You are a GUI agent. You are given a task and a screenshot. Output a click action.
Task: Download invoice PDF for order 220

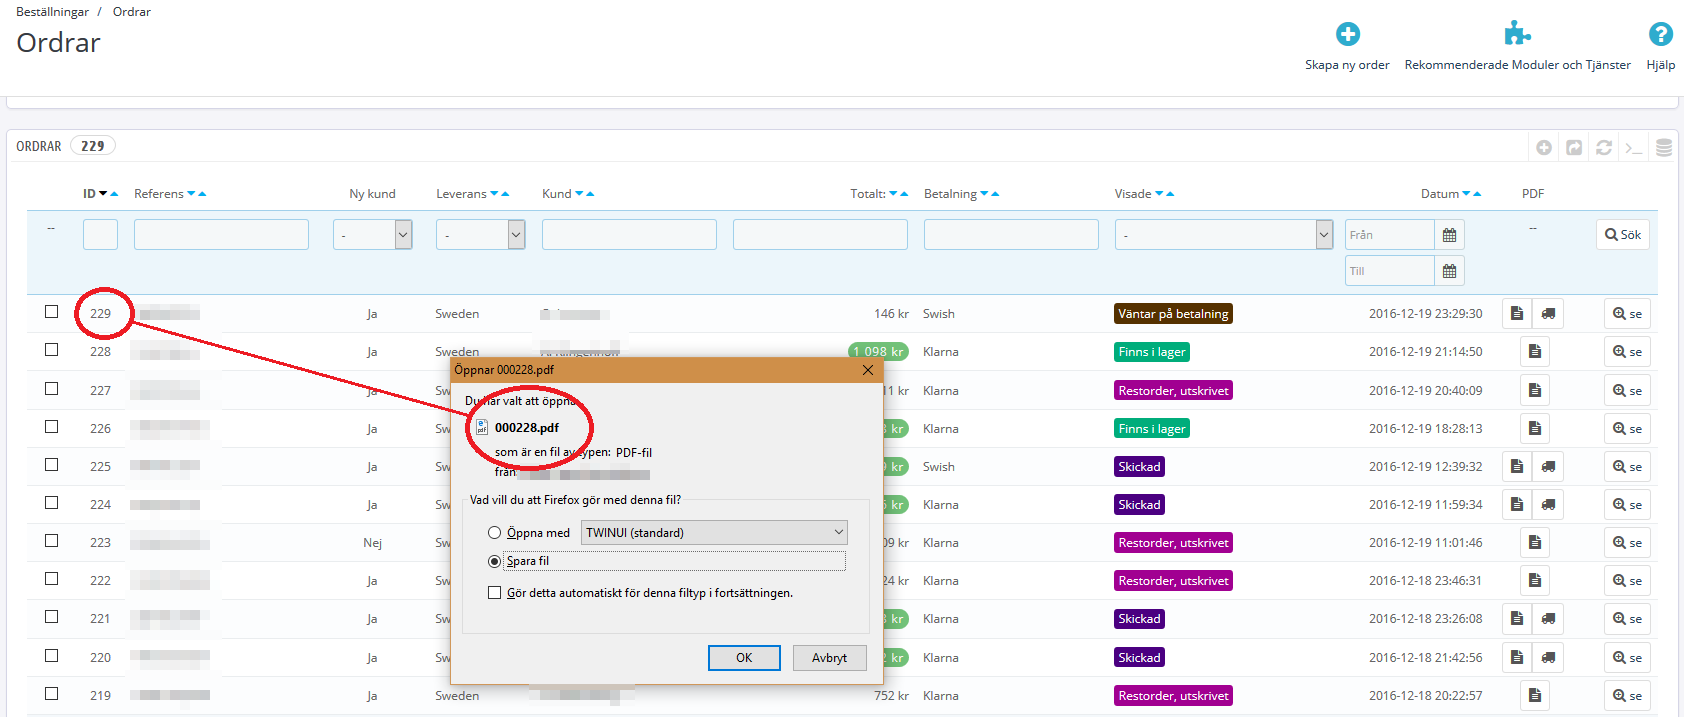pyautogui.click(x=1517, y=657)
